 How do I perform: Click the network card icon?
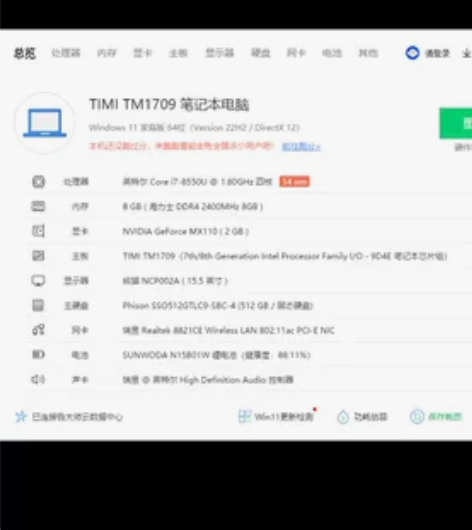[38, 330]
